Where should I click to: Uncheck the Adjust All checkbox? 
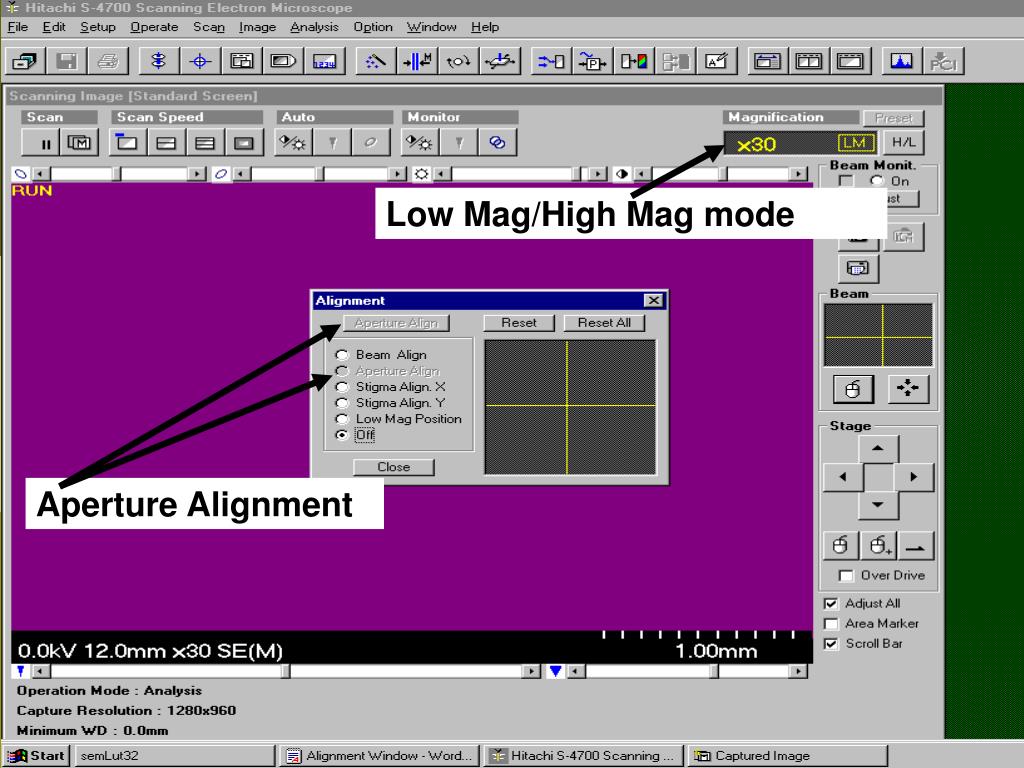[x=831, y=603]
